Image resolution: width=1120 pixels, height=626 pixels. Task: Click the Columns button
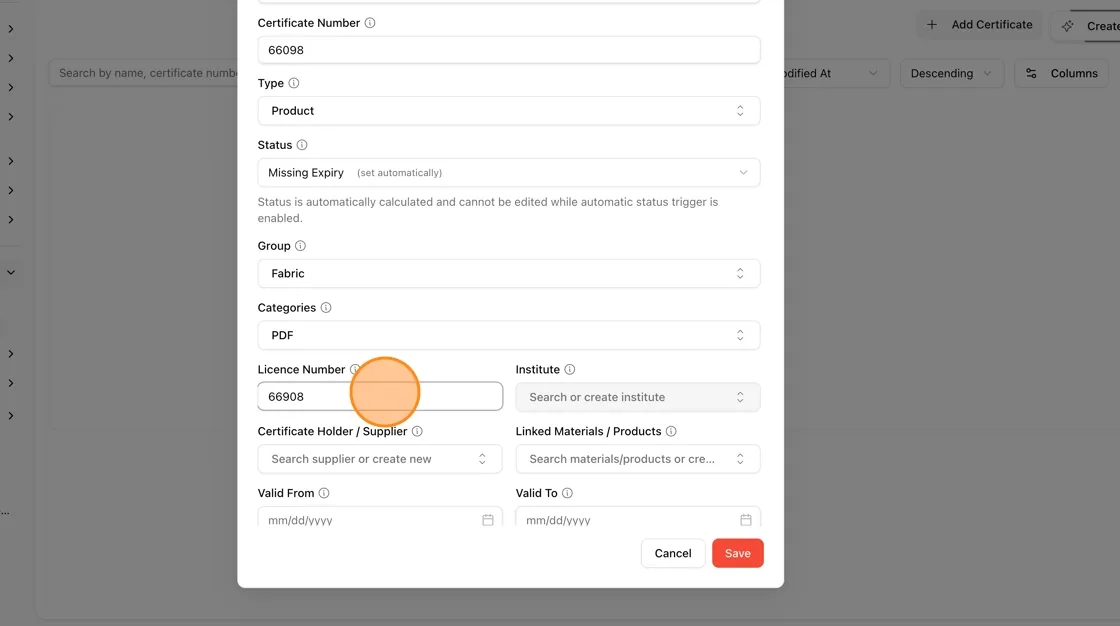click(1061, 74)
